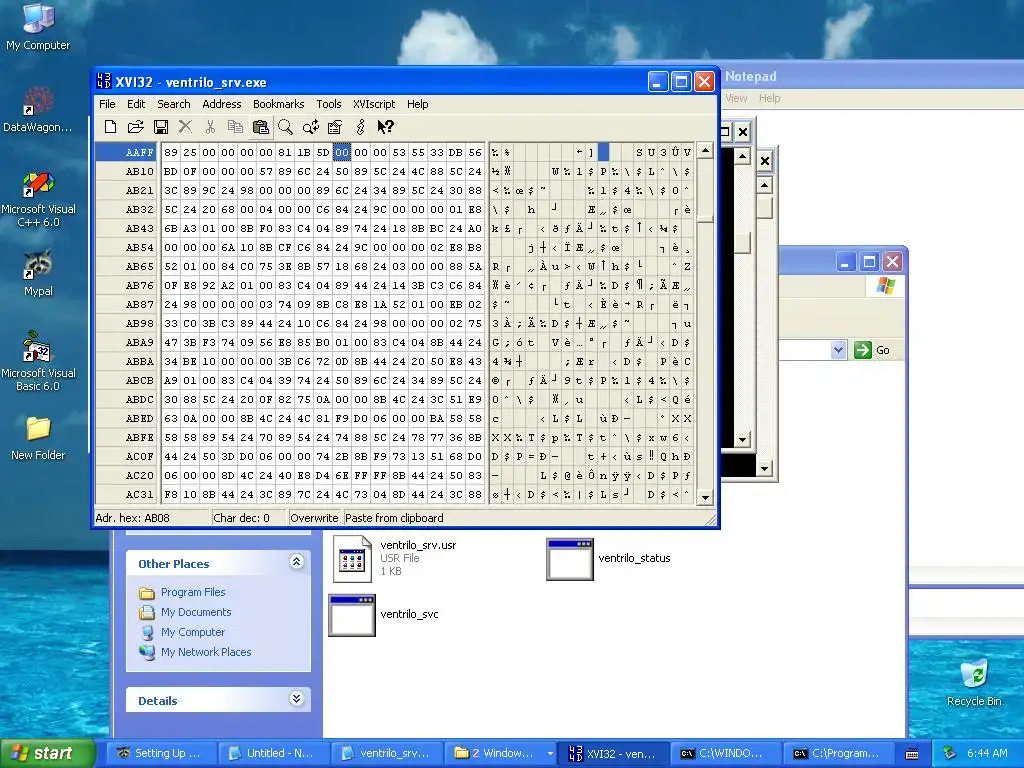Open My Network Places link
The width and height of the screenshot is (1024, 768).
click(206, 652)
